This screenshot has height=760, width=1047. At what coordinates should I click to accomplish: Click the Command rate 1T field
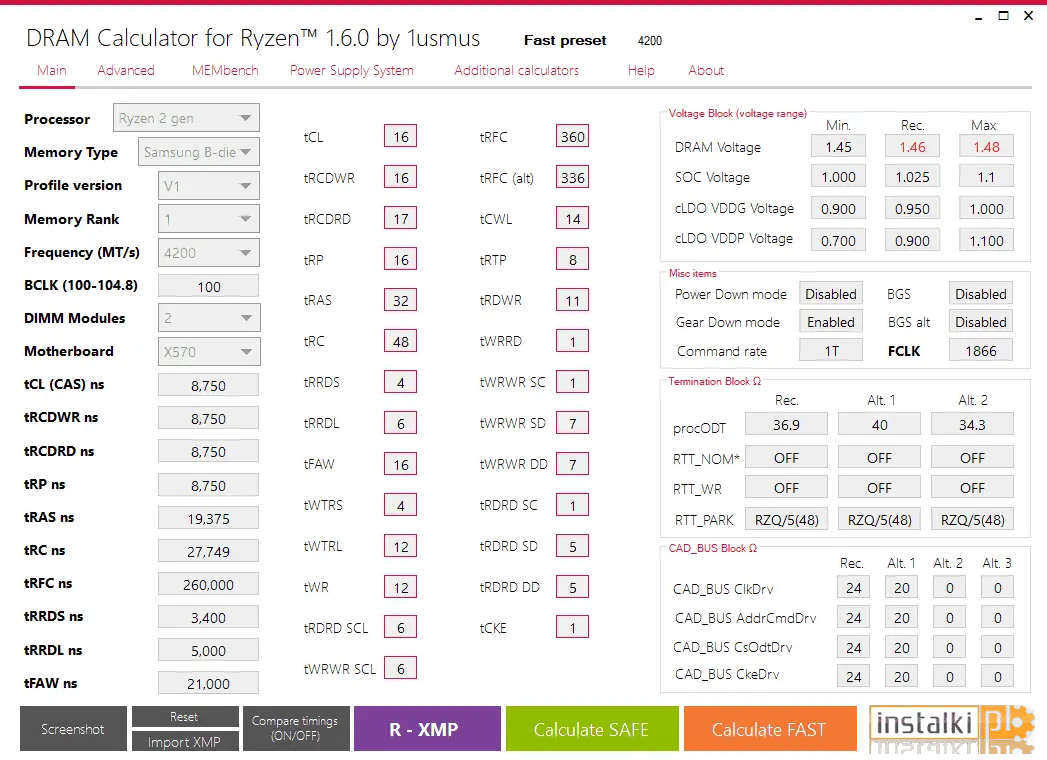pos(831,351)
